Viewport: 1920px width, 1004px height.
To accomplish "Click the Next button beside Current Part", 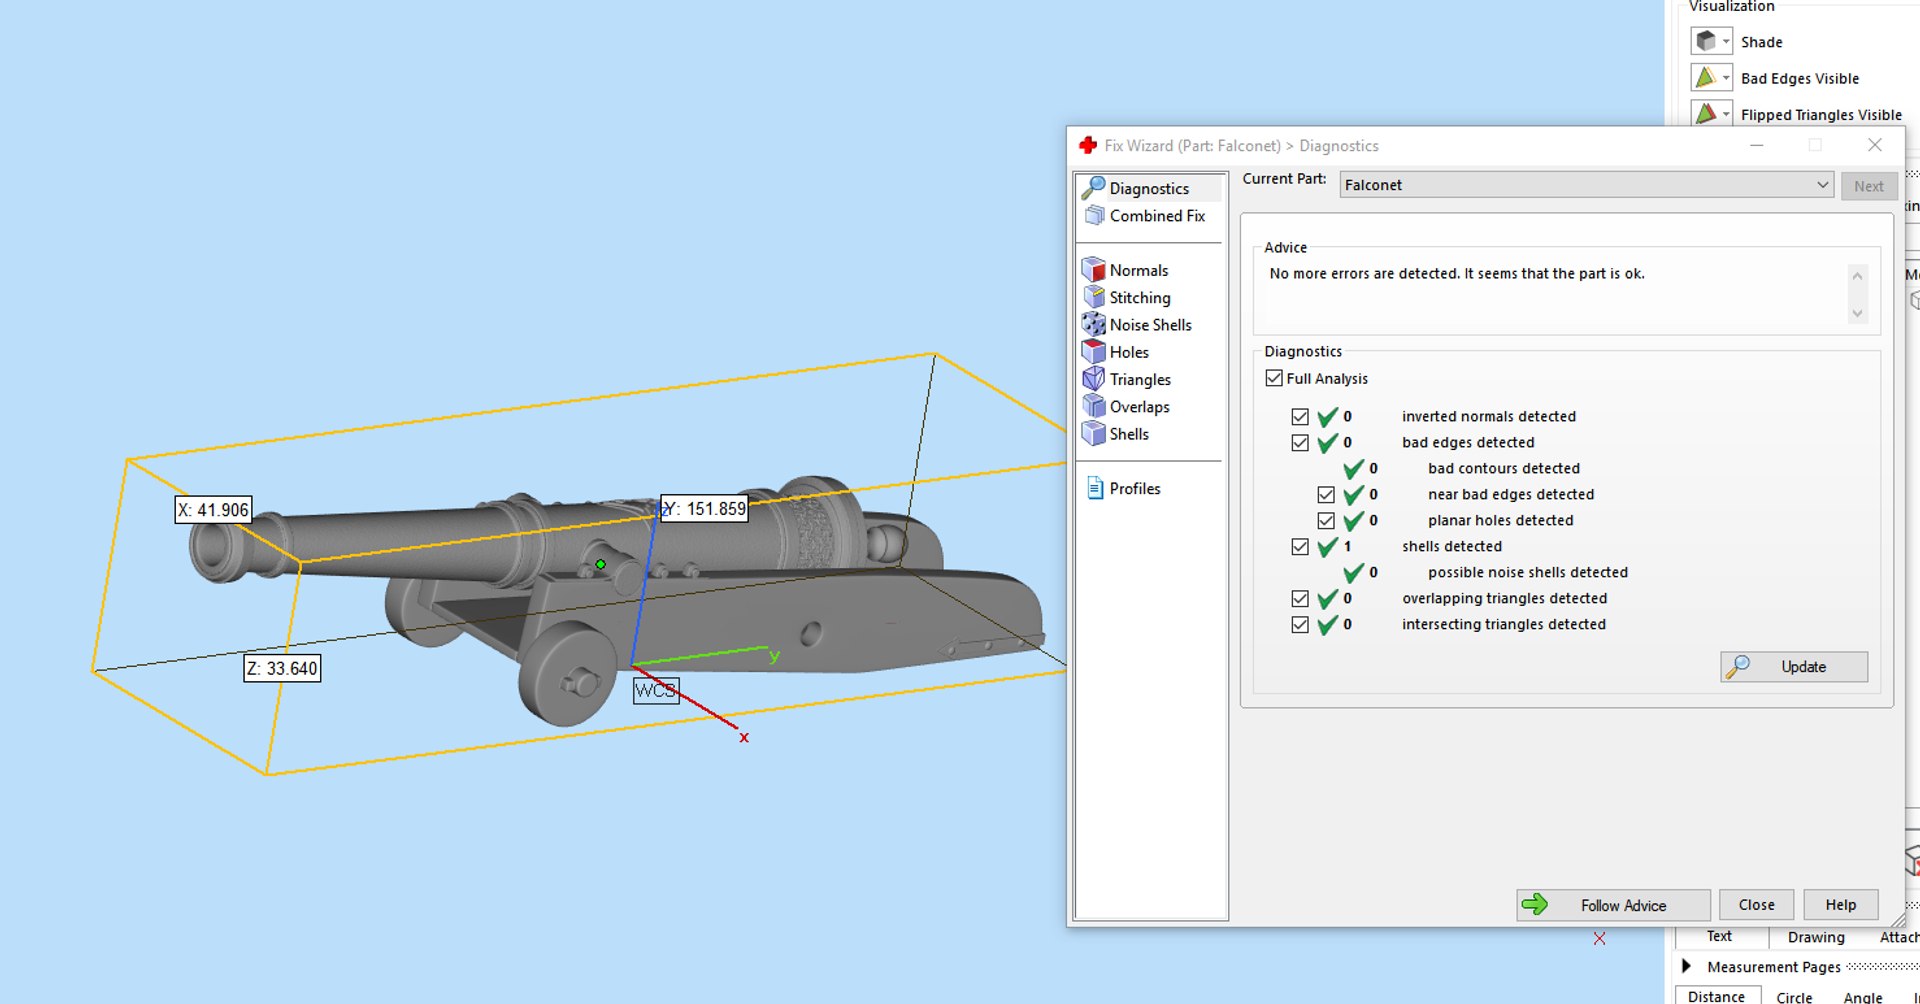I will [1868, 186].
